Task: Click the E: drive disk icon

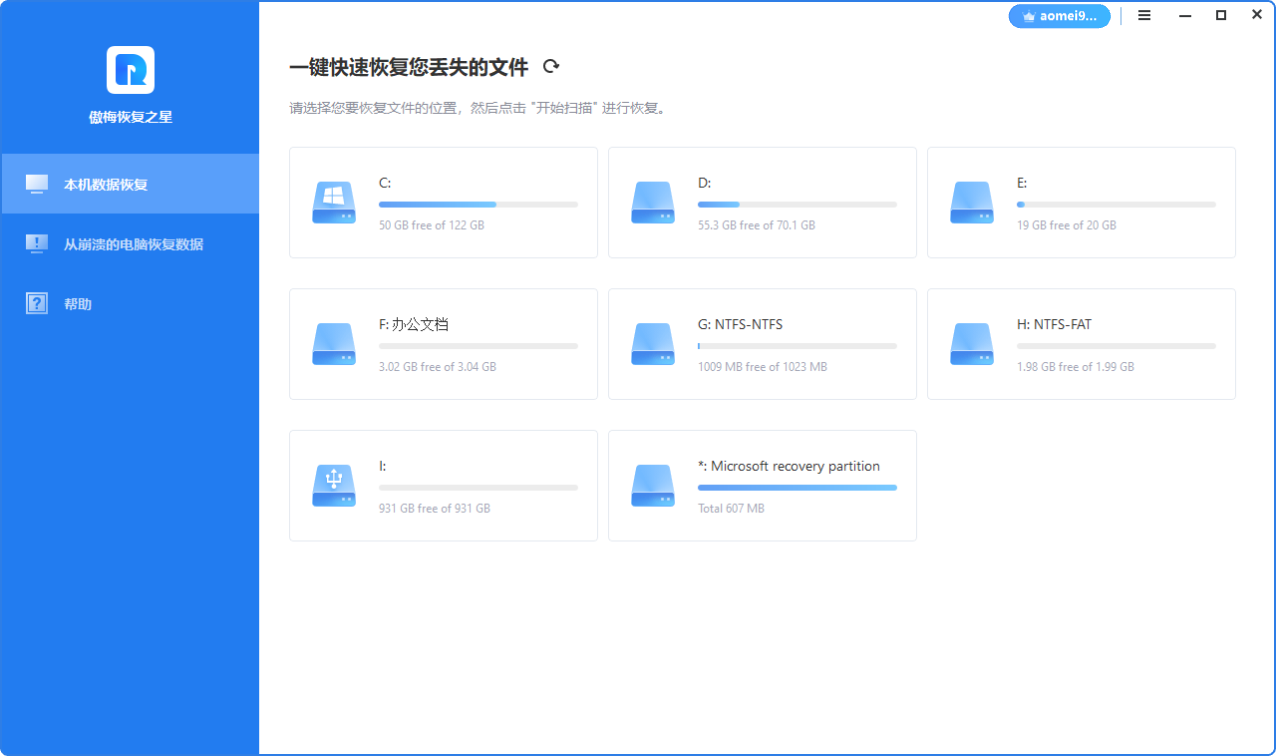Action: click(971, 203)
